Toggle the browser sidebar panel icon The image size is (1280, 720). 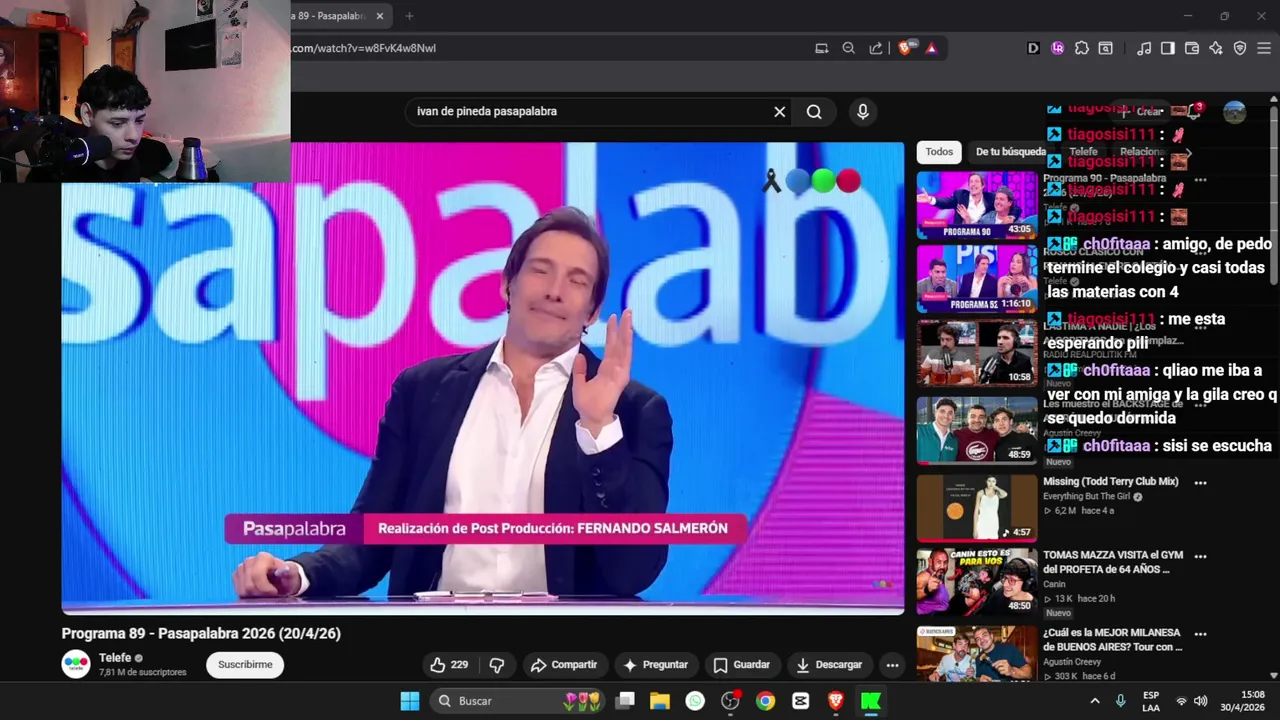tap(1167, 48)
